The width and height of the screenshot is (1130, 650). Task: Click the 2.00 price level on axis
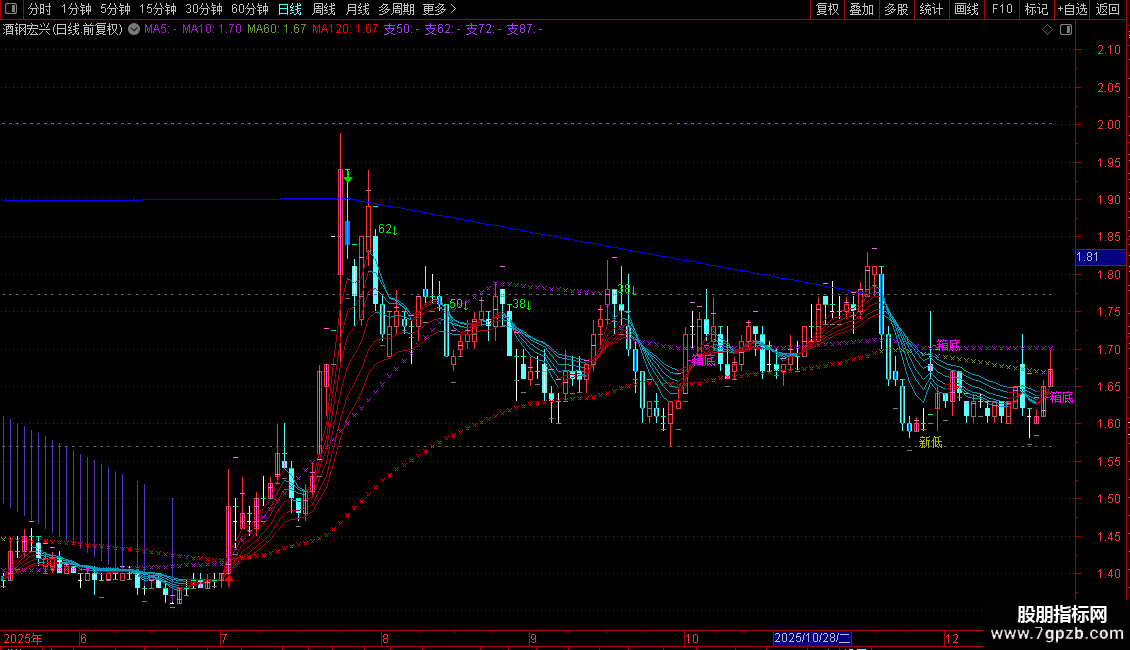click(1108, 125)
